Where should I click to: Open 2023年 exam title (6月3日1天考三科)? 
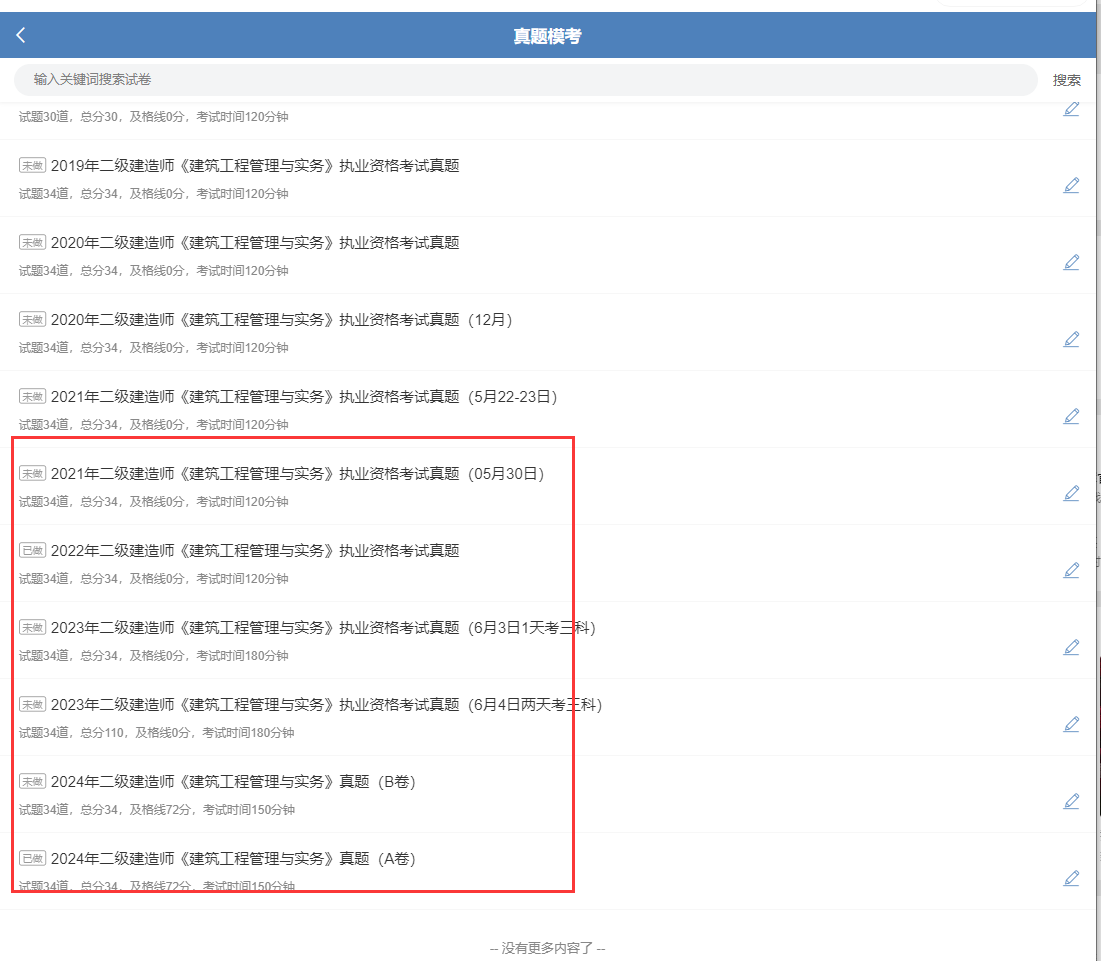(323, 628)
